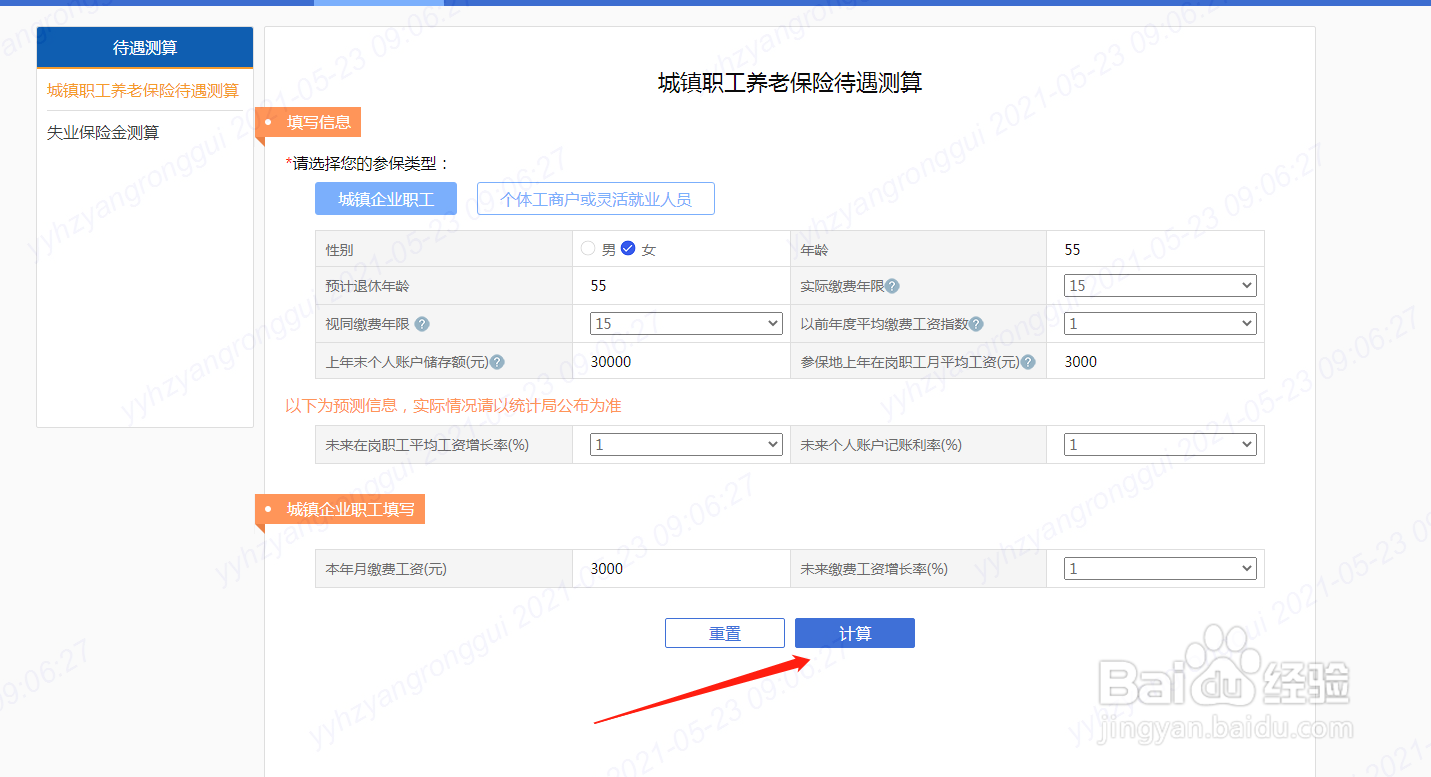The width and height of the screenshot is (1431, 777).
Task: Click the 预计退休年龄 input field
Action: [x=681, y=286]
